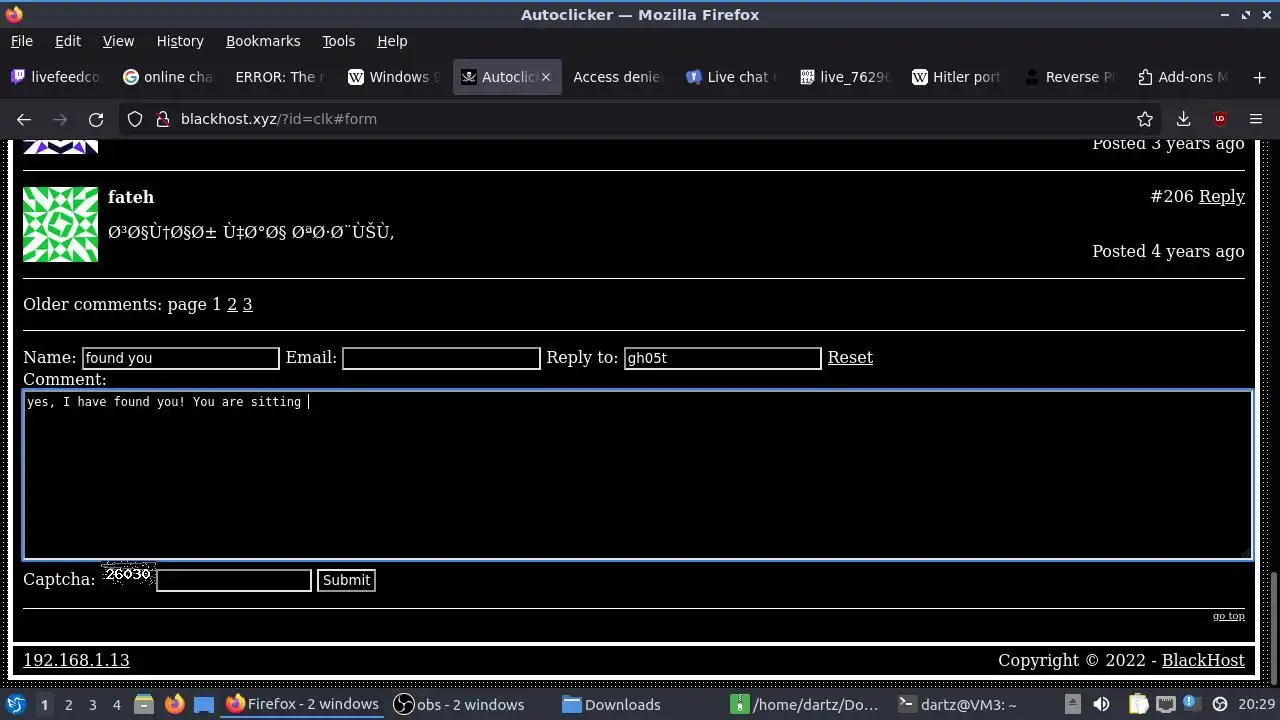The height and width of the screenshot is (720, 1280).
Task: Open the Downloads folder taskbar item
Action: coord(611,704)
